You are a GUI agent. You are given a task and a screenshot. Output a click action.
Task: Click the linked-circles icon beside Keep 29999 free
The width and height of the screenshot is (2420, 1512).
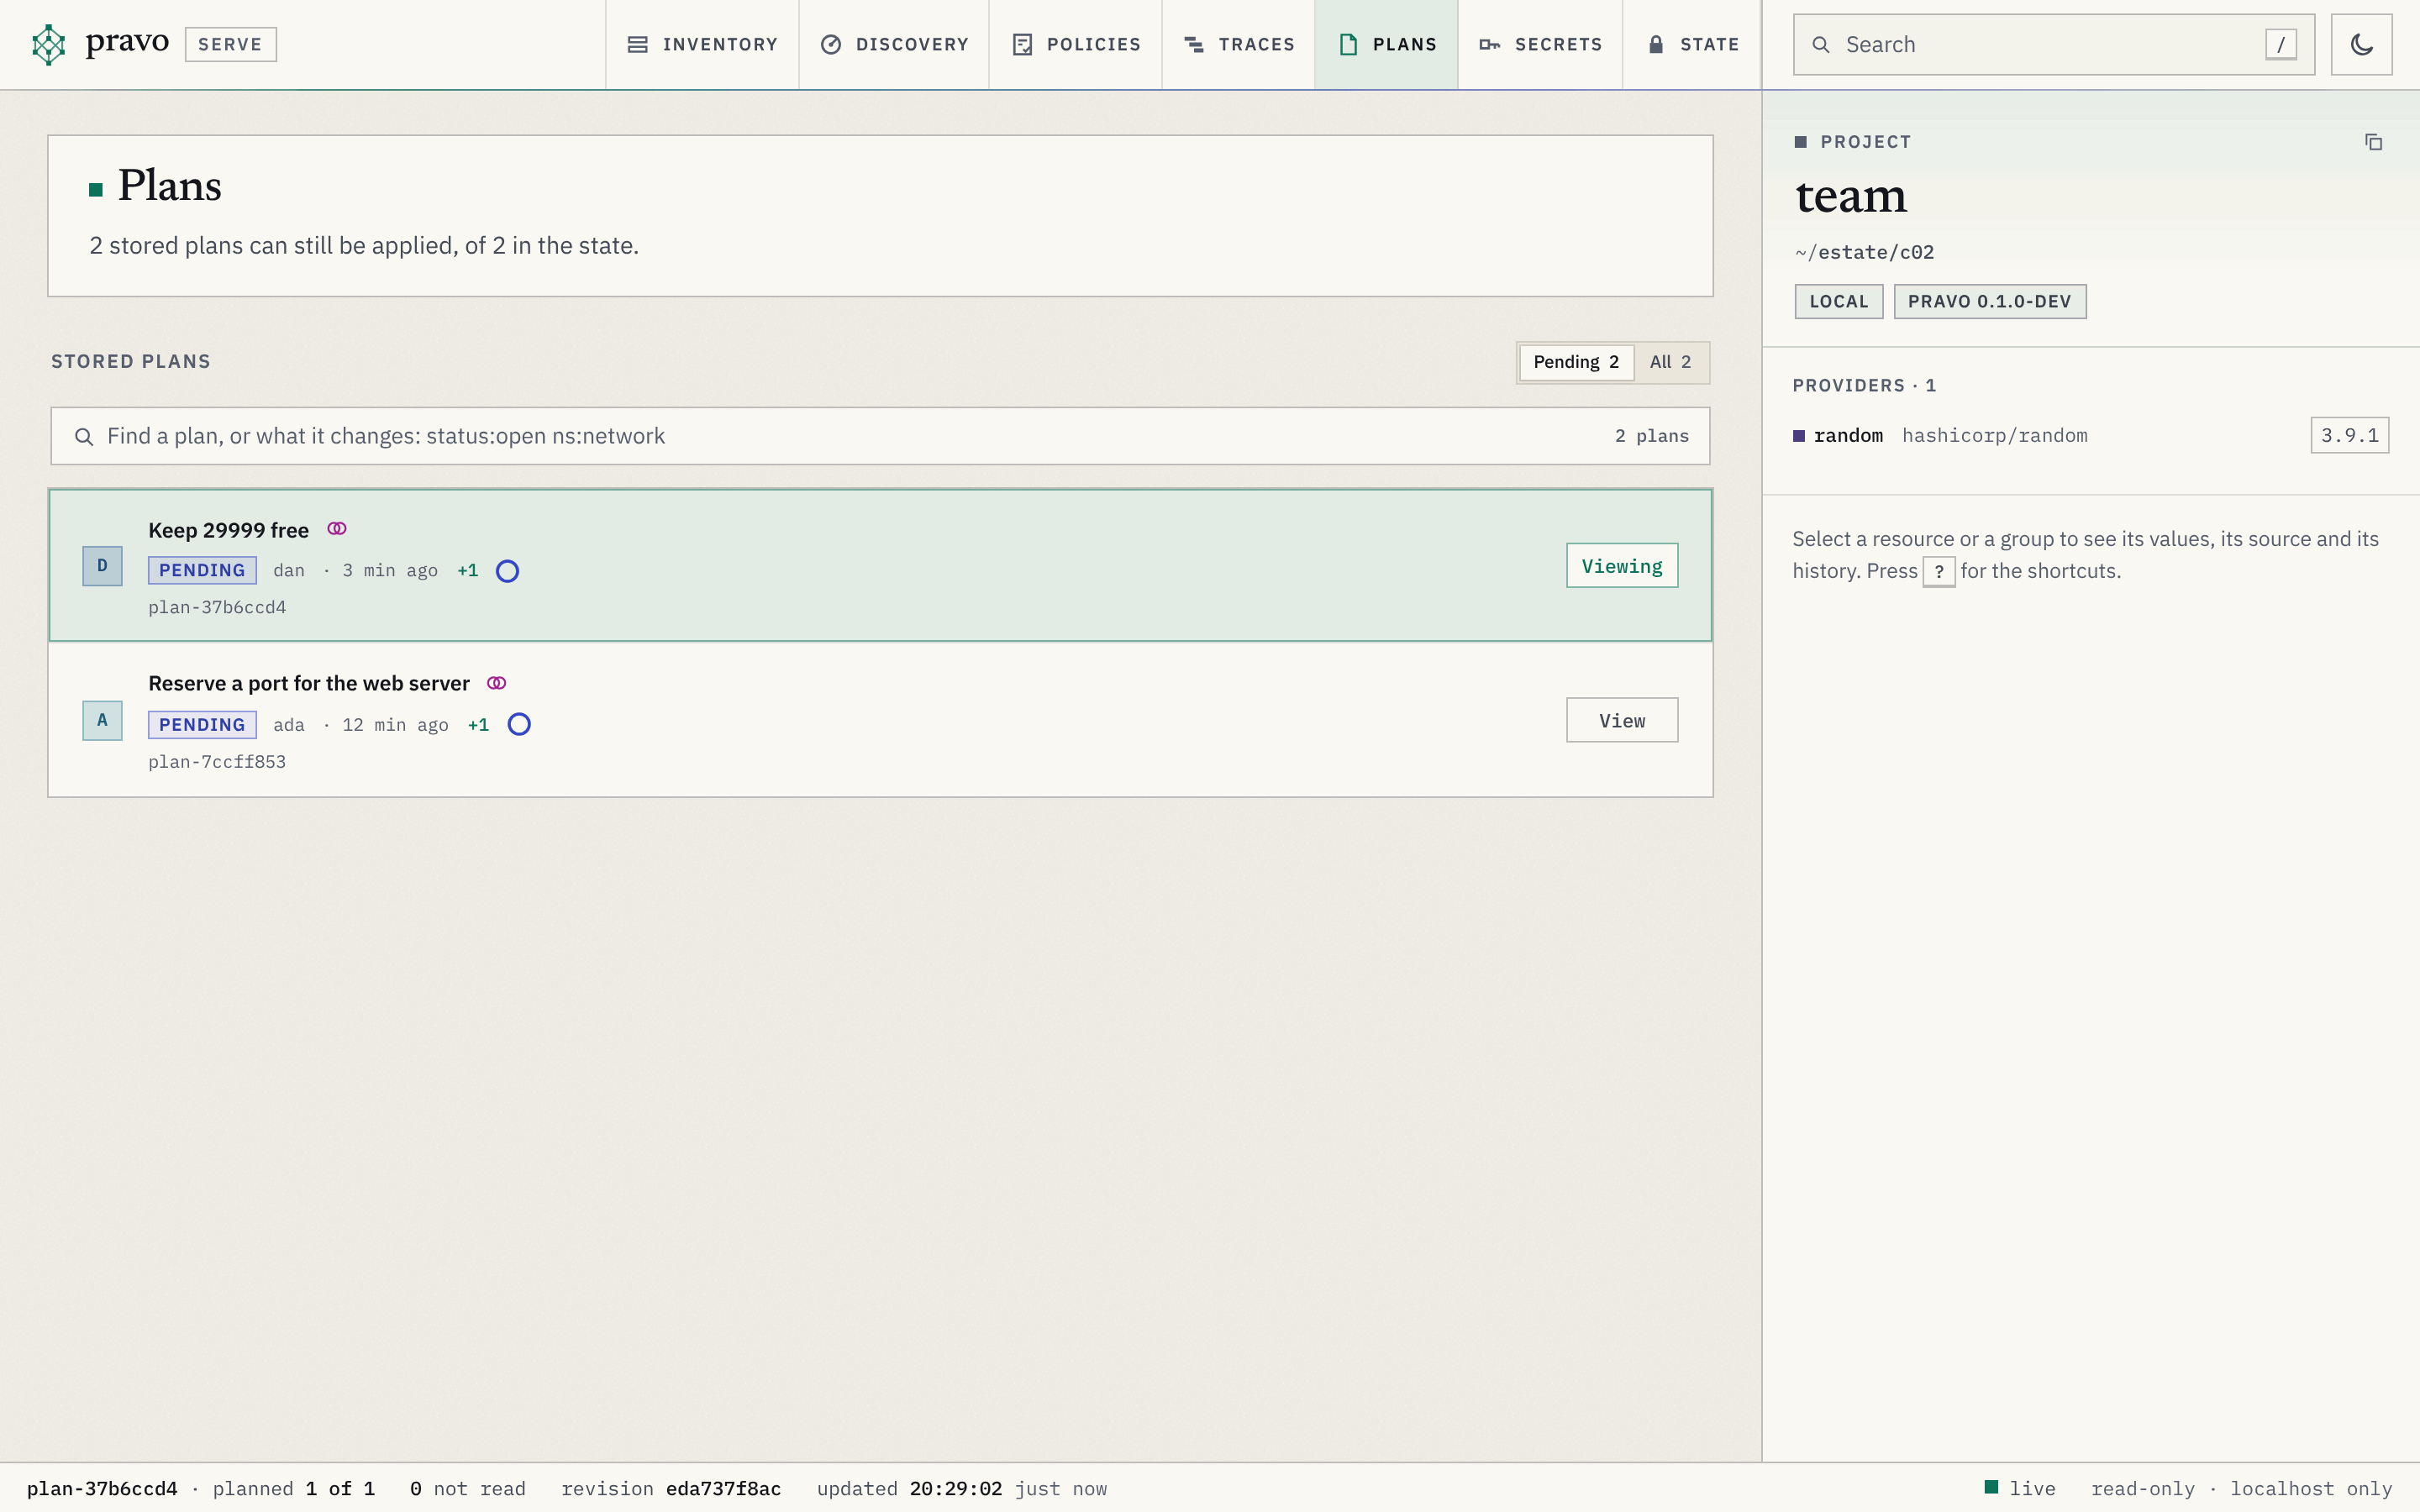337,529
